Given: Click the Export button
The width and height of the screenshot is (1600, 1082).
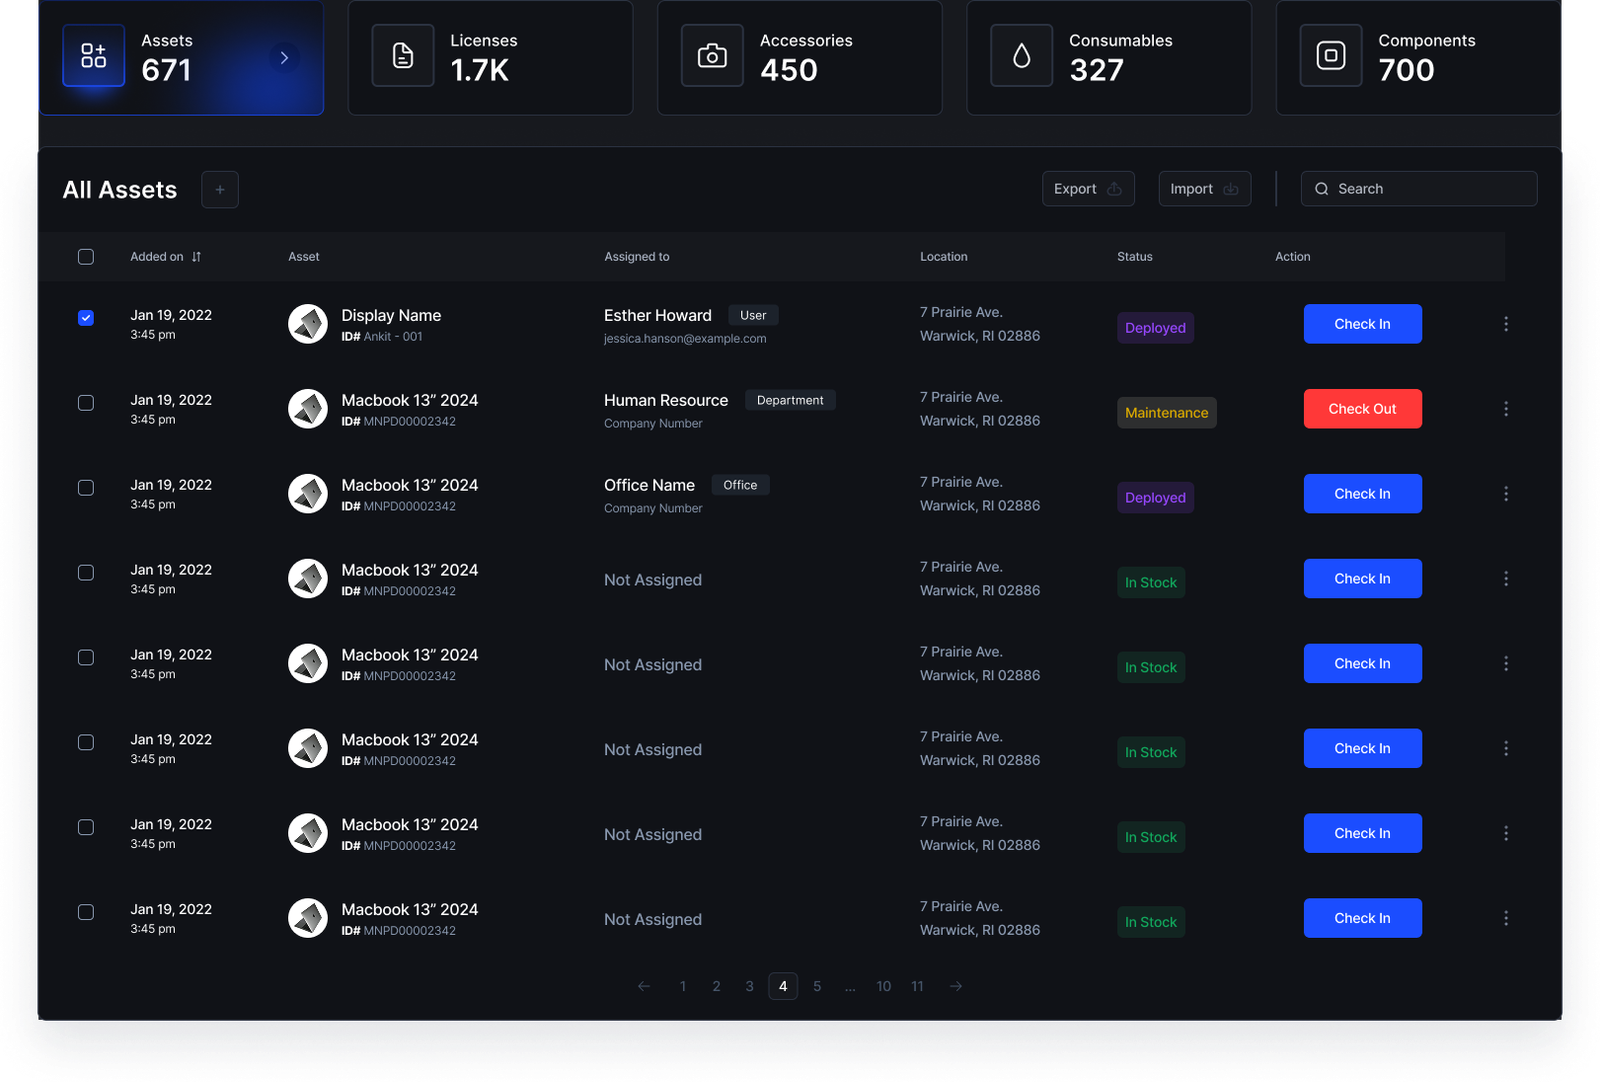Looking at the screenshot, I should click(x=1088, y=189).
